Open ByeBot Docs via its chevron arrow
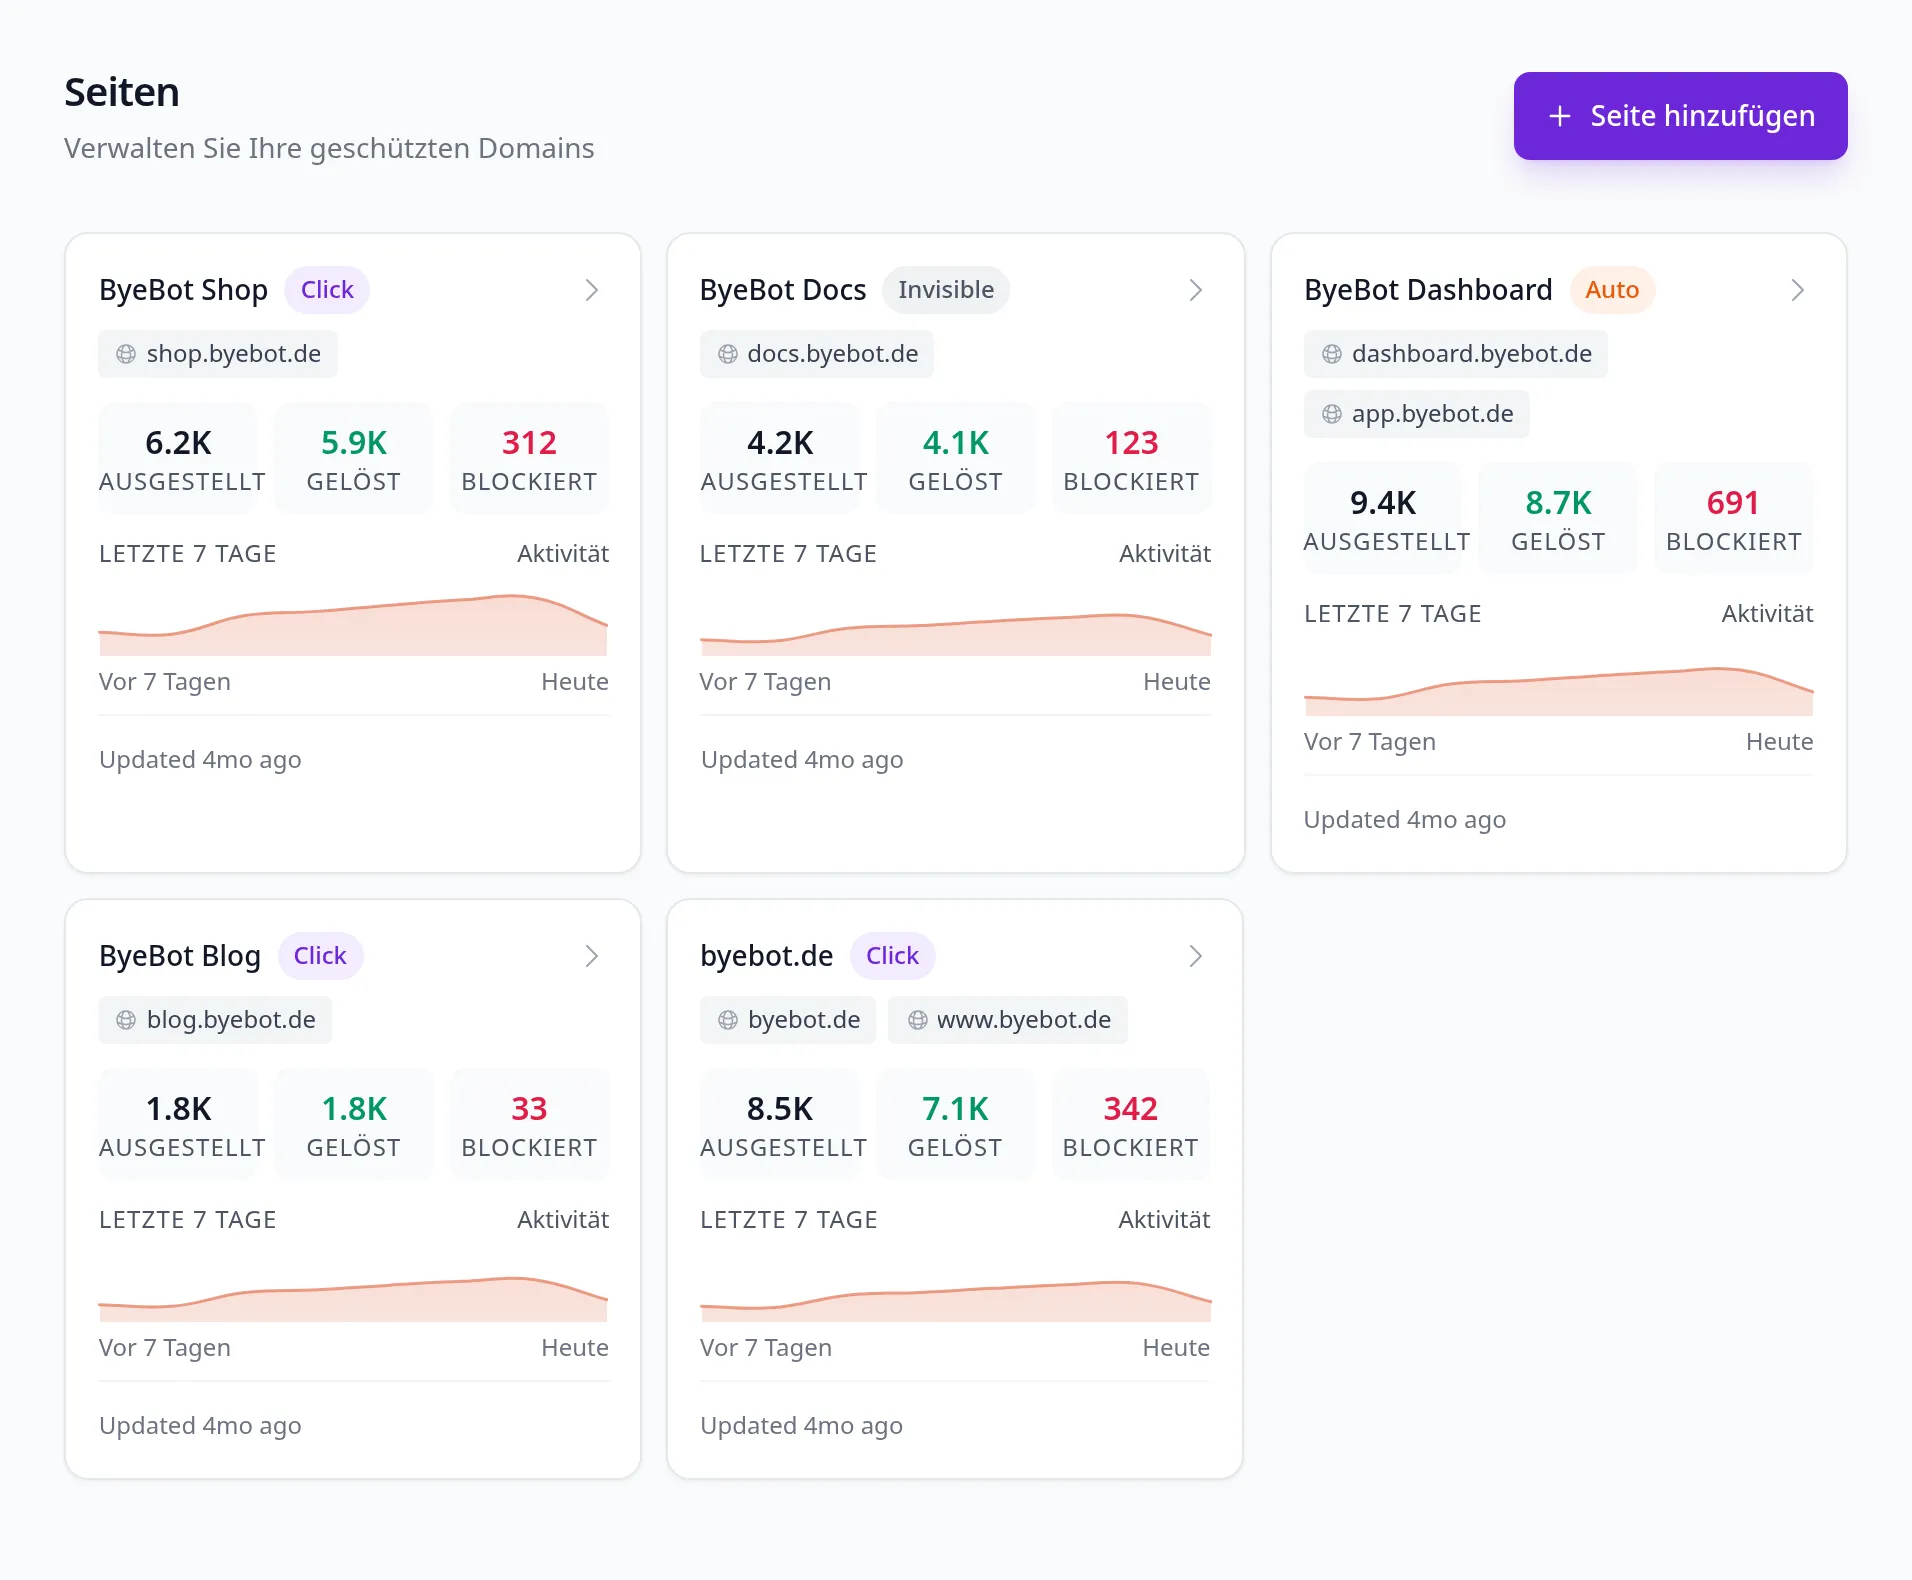 click(1195, 290)
